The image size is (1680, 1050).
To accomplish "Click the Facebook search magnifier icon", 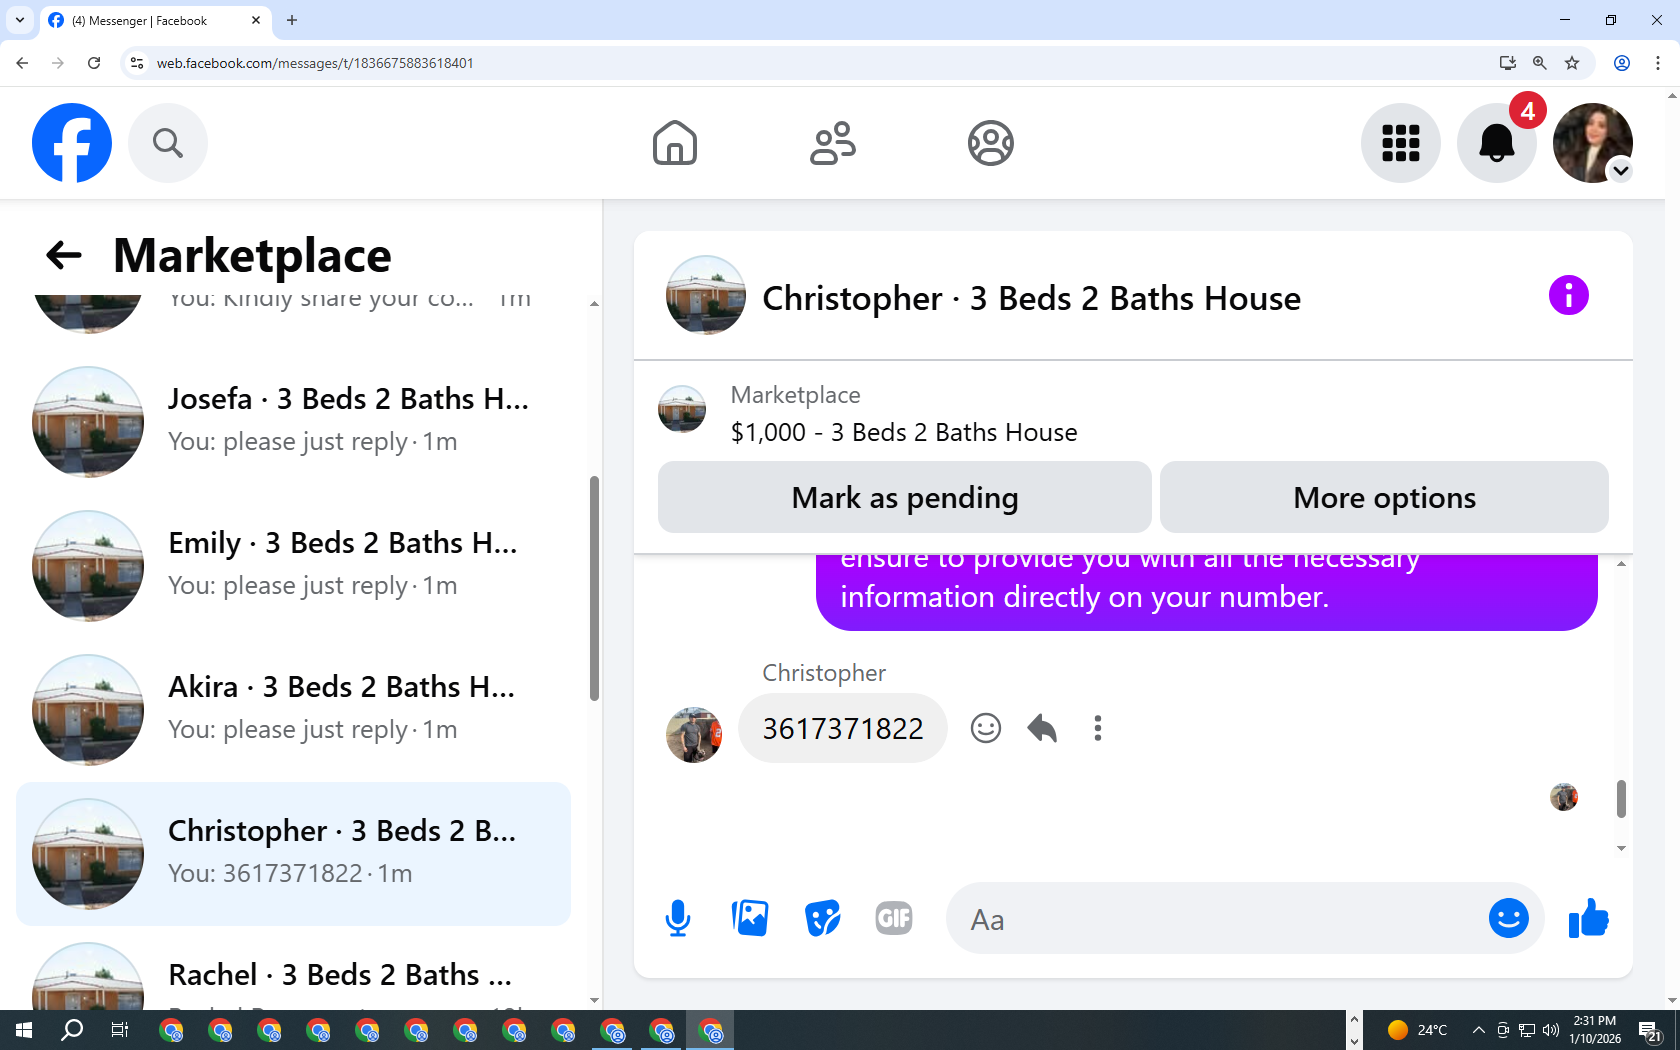I will (x=168, y=143).
